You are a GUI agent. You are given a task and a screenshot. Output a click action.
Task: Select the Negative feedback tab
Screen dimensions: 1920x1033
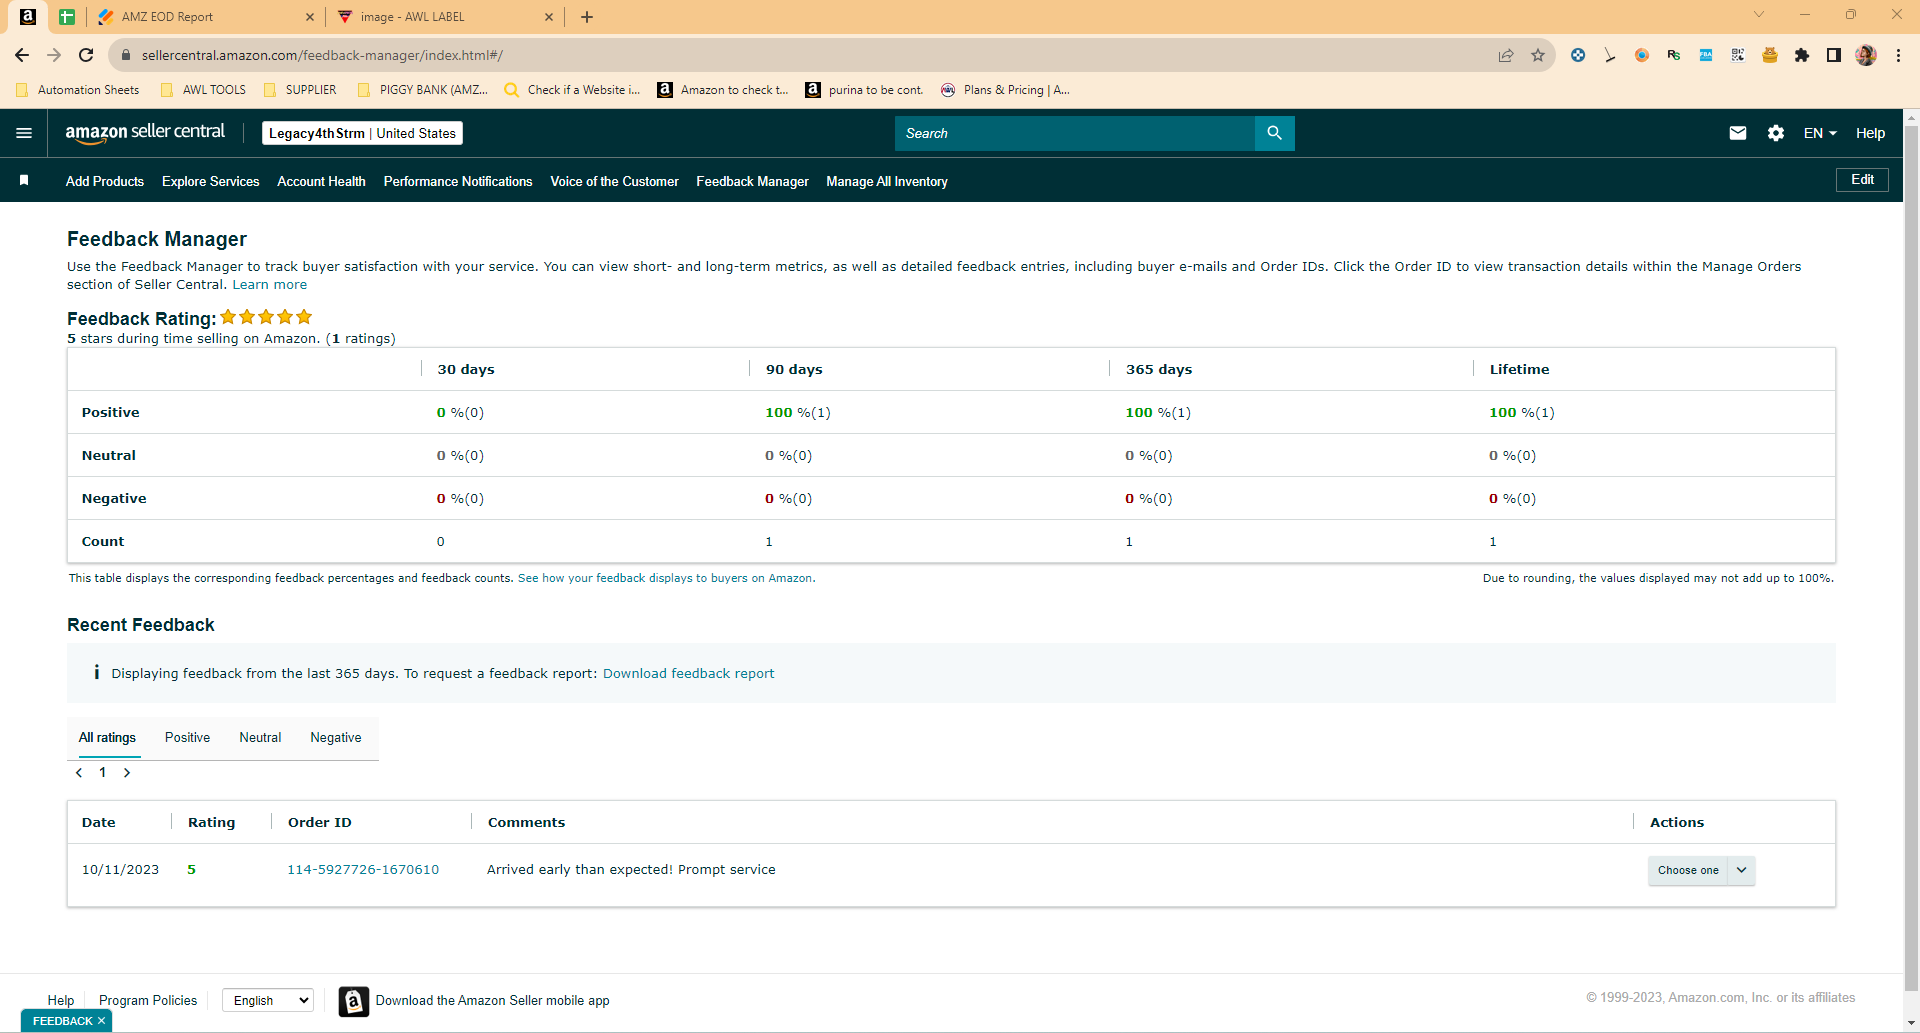click(x=336, y=738)
